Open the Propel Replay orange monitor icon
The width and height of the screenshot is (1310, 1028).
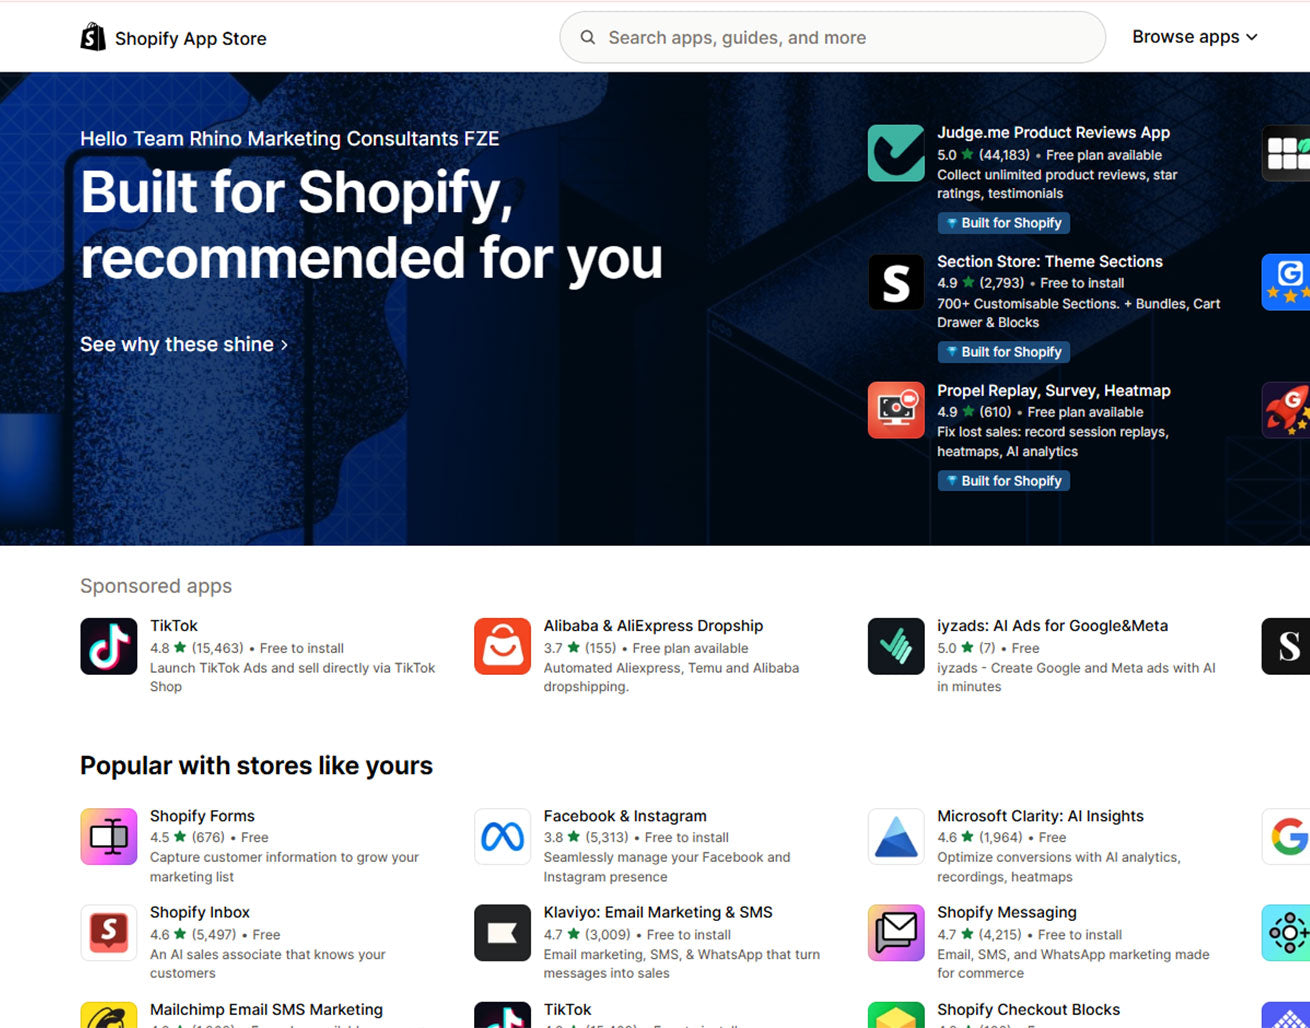click(x=896, y=410)
